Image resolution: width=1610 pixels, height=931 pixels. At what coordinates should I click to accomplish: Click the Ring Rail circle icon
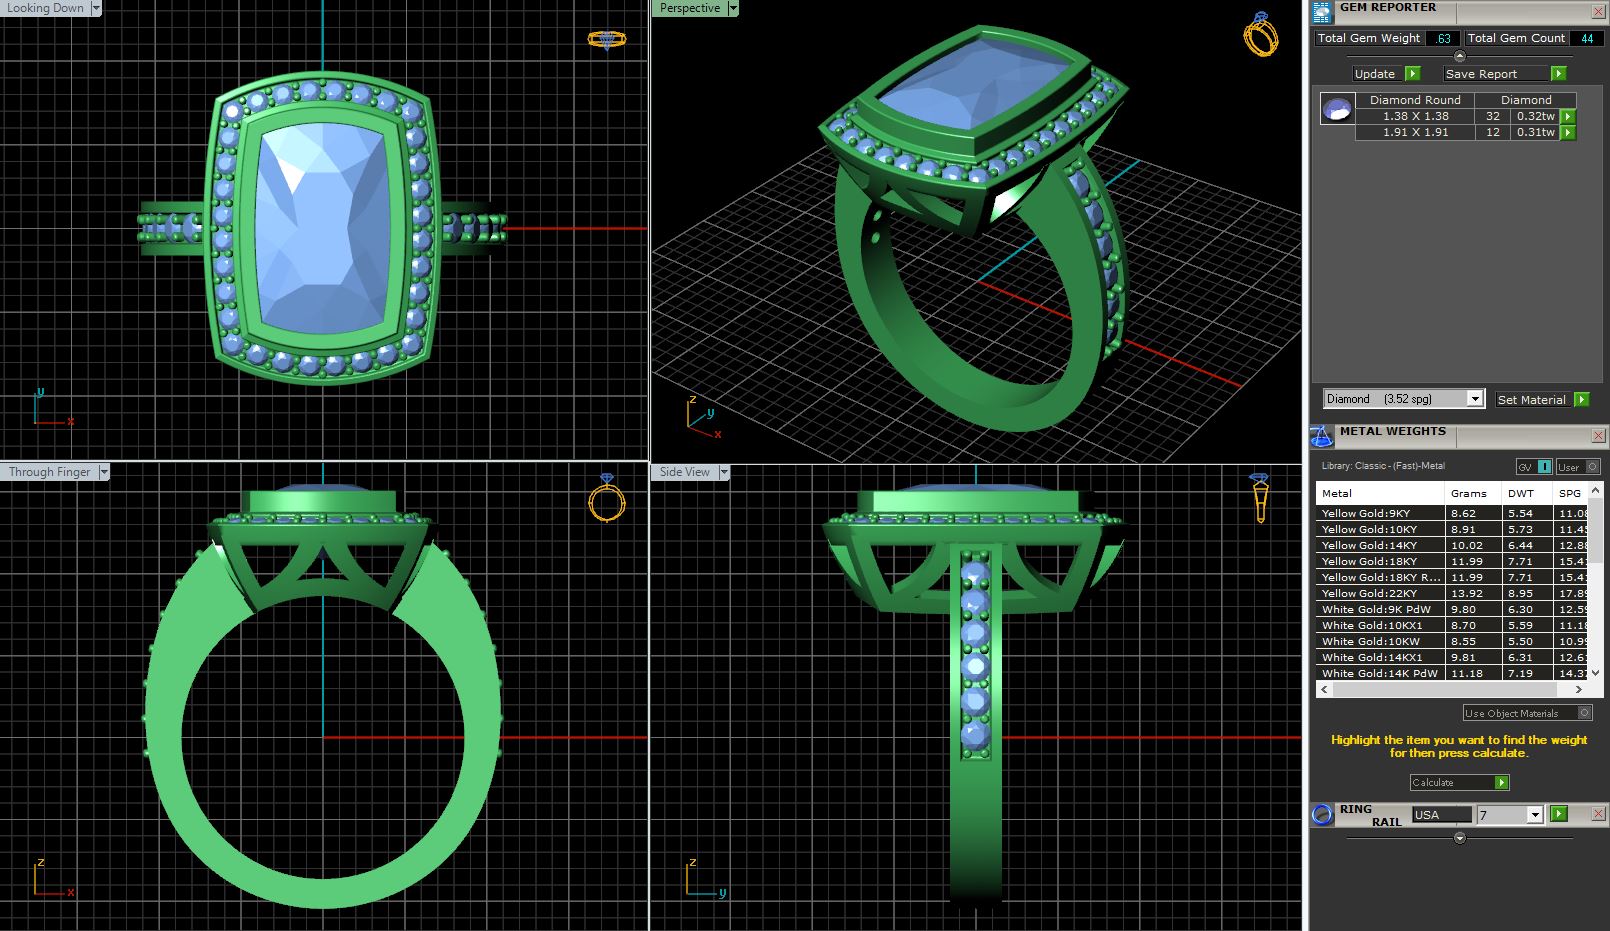tap(1322, 814)
